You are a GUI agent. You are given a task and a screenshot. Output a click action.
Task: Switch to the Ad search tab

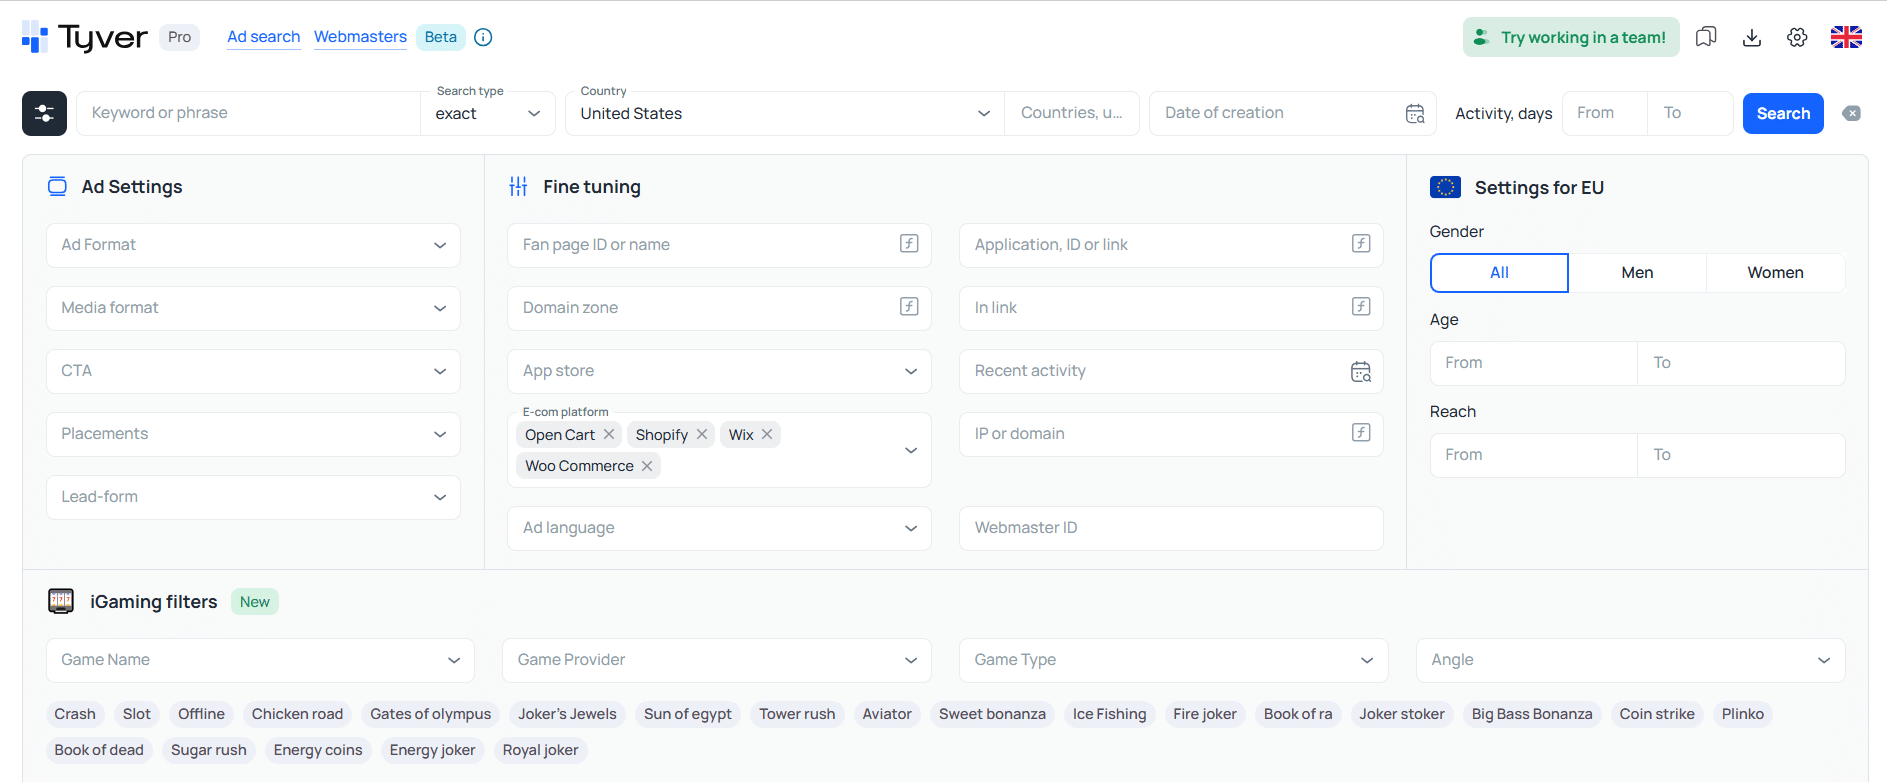click(x=264, y=37)
